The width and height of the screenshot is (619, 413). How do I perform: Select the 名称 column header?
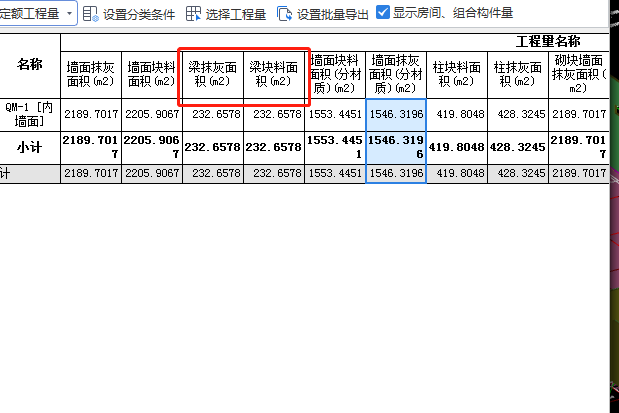tap(30, 66)
